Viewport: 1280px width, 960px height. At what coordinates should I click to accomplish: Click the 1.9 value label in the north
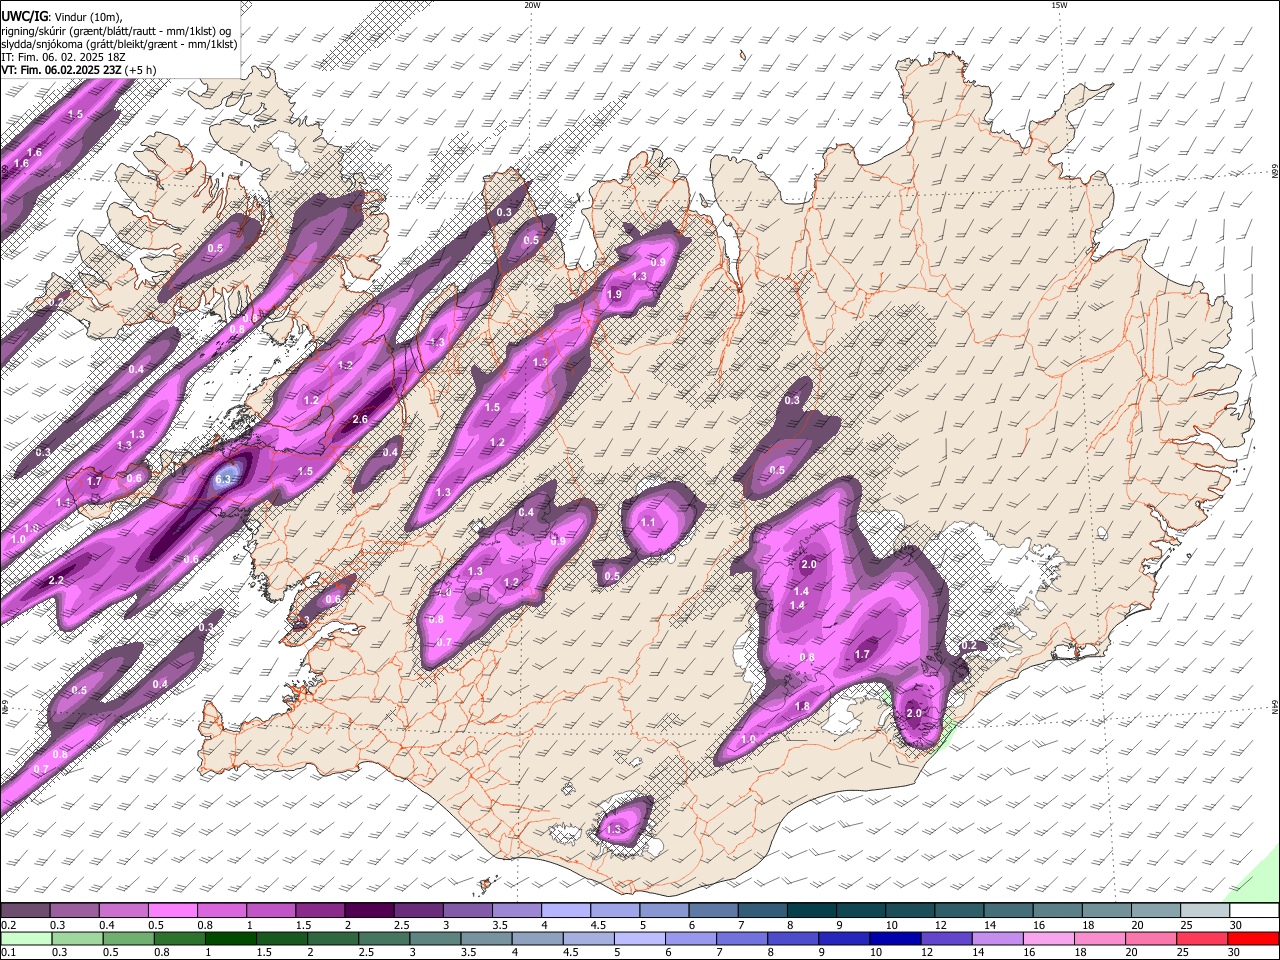pos(614,295)
